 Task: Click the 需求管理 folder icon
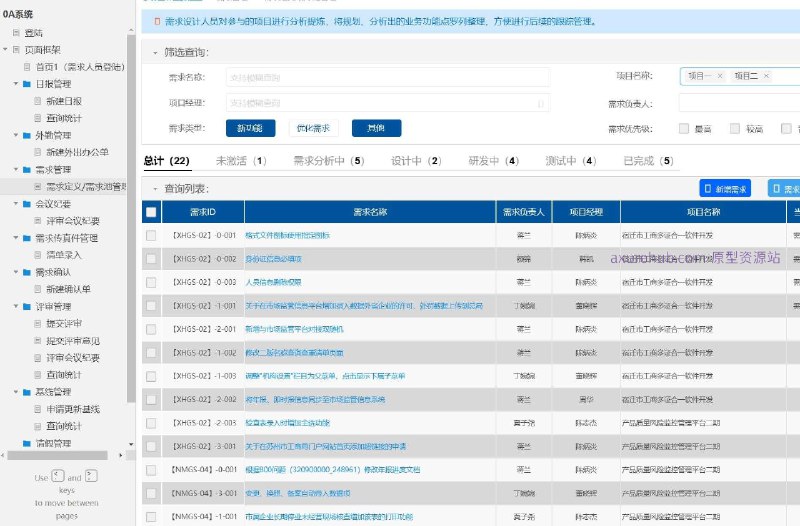(x=27, y=170)
